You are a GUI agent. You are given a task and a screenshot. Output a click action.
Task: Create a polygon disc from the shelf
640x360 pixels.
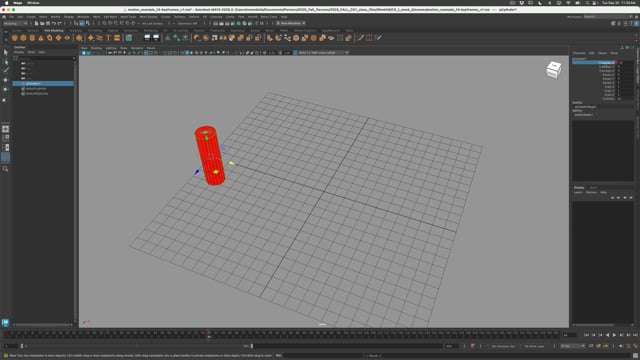tap(67, 38)
